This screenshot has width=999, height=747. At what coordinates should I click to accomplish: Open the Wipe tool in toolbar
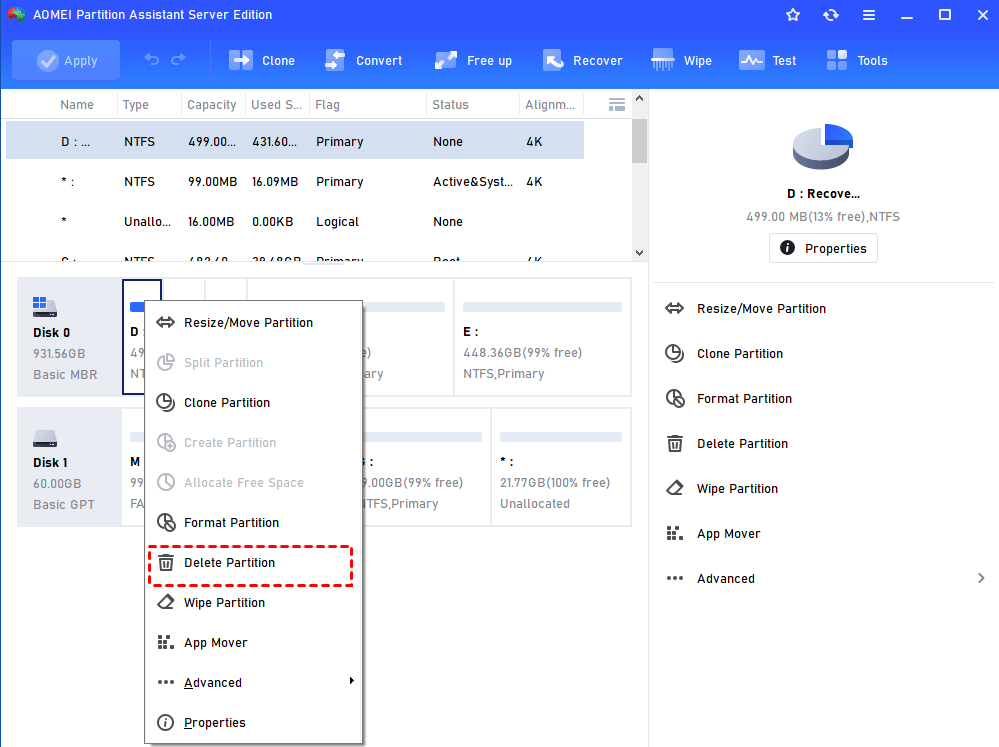681,61
